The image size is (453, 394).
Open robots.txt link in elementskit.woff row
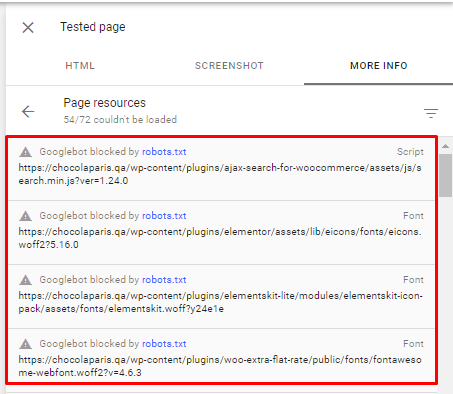(164, 280)
